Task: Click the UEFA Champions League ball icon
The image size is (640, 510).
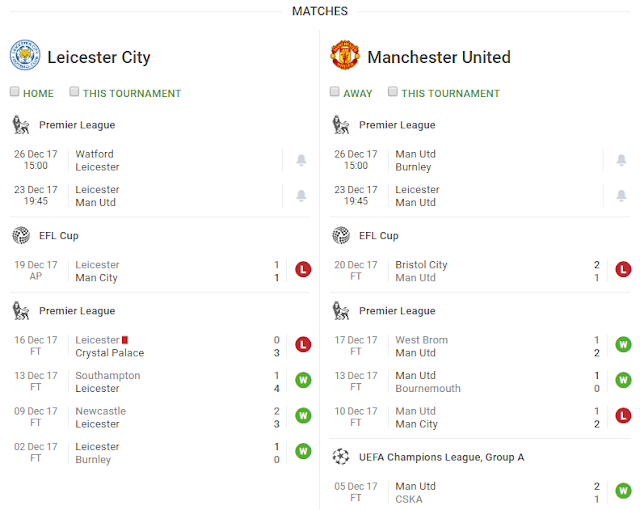Action: [x=341, y=456]
